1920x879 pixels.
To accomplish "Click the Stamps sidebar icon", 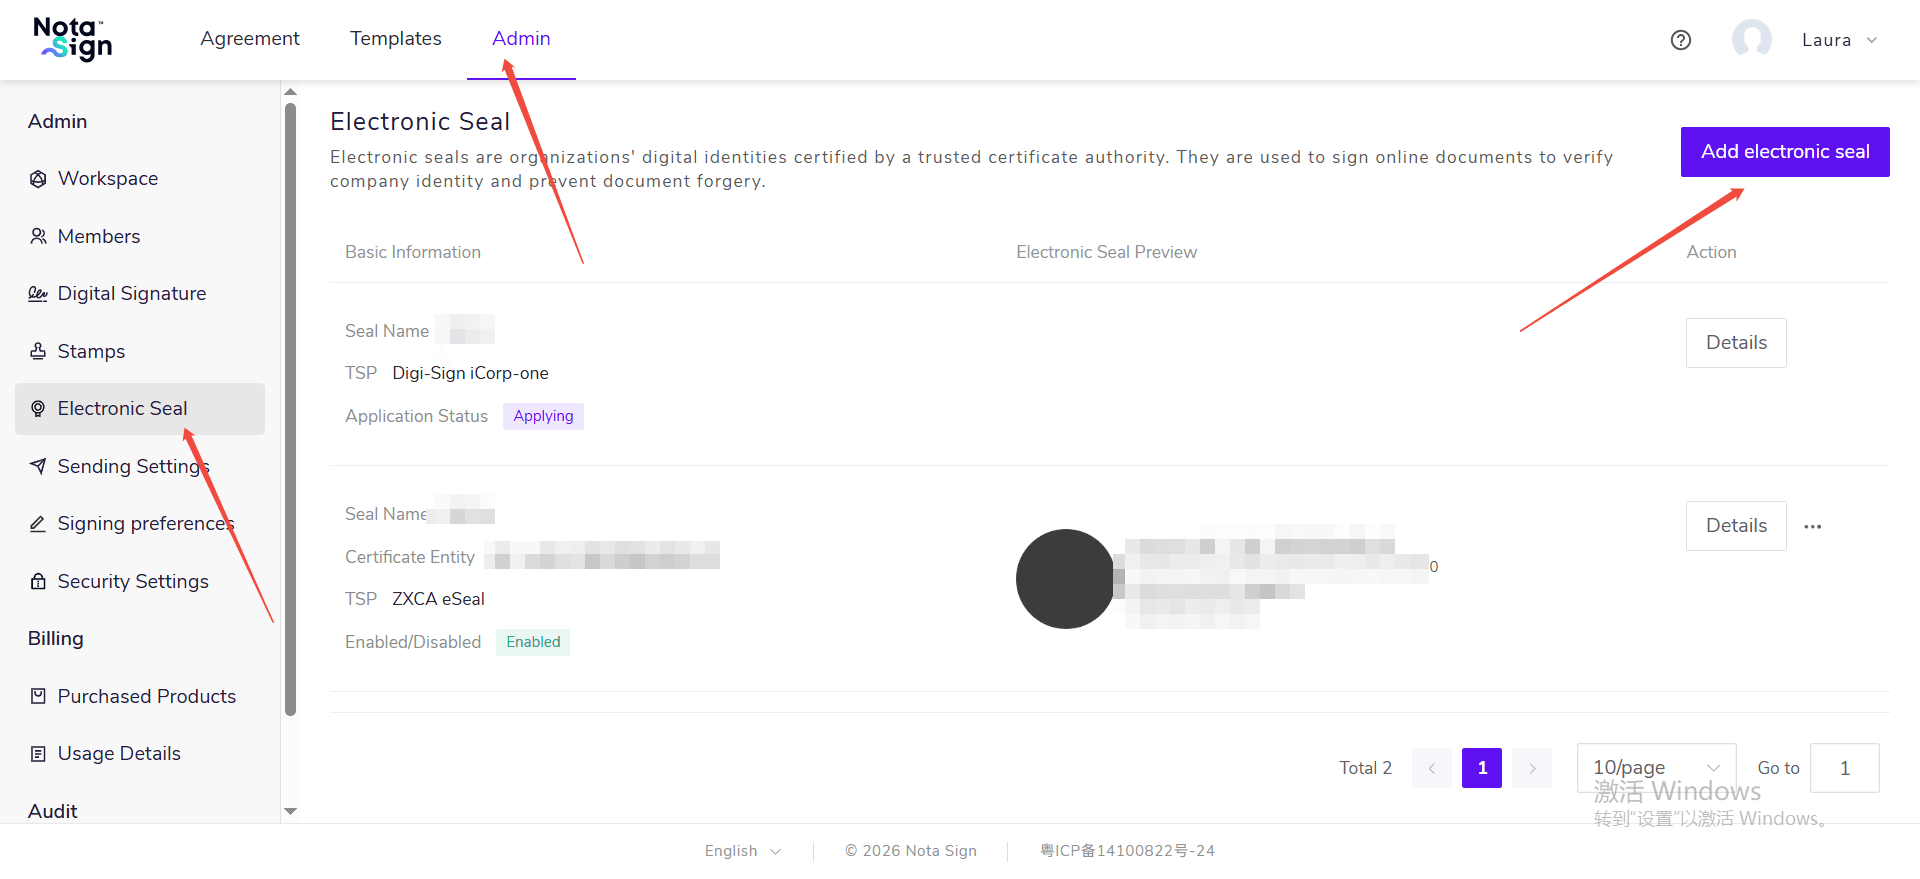I will click(x=38, y=351).
